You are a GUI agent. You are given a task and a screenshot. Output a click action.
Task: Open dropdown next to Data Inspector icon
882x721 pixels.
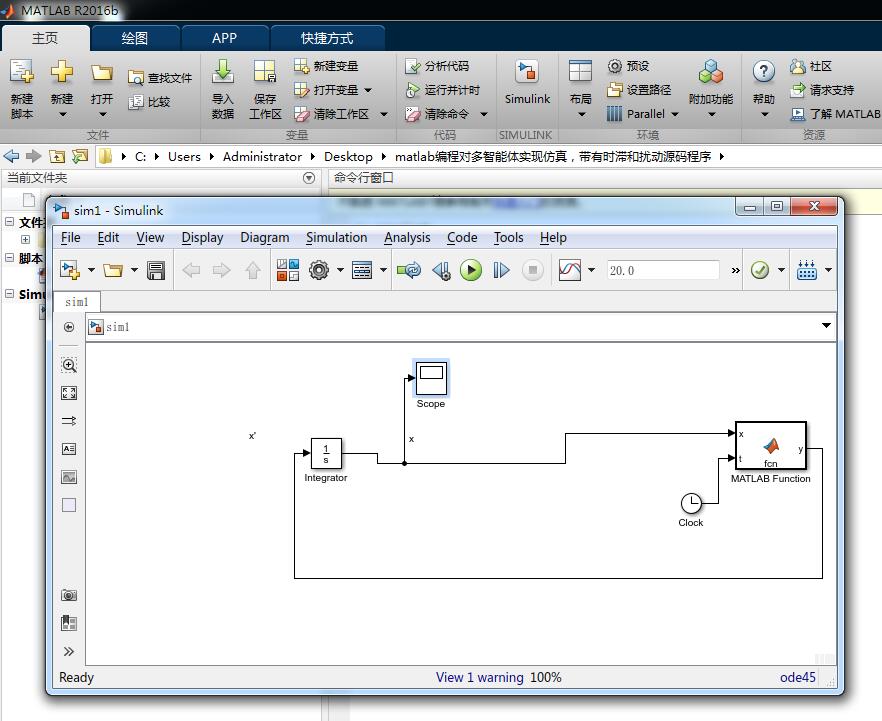pyautogui.click(x=591, y=271)
